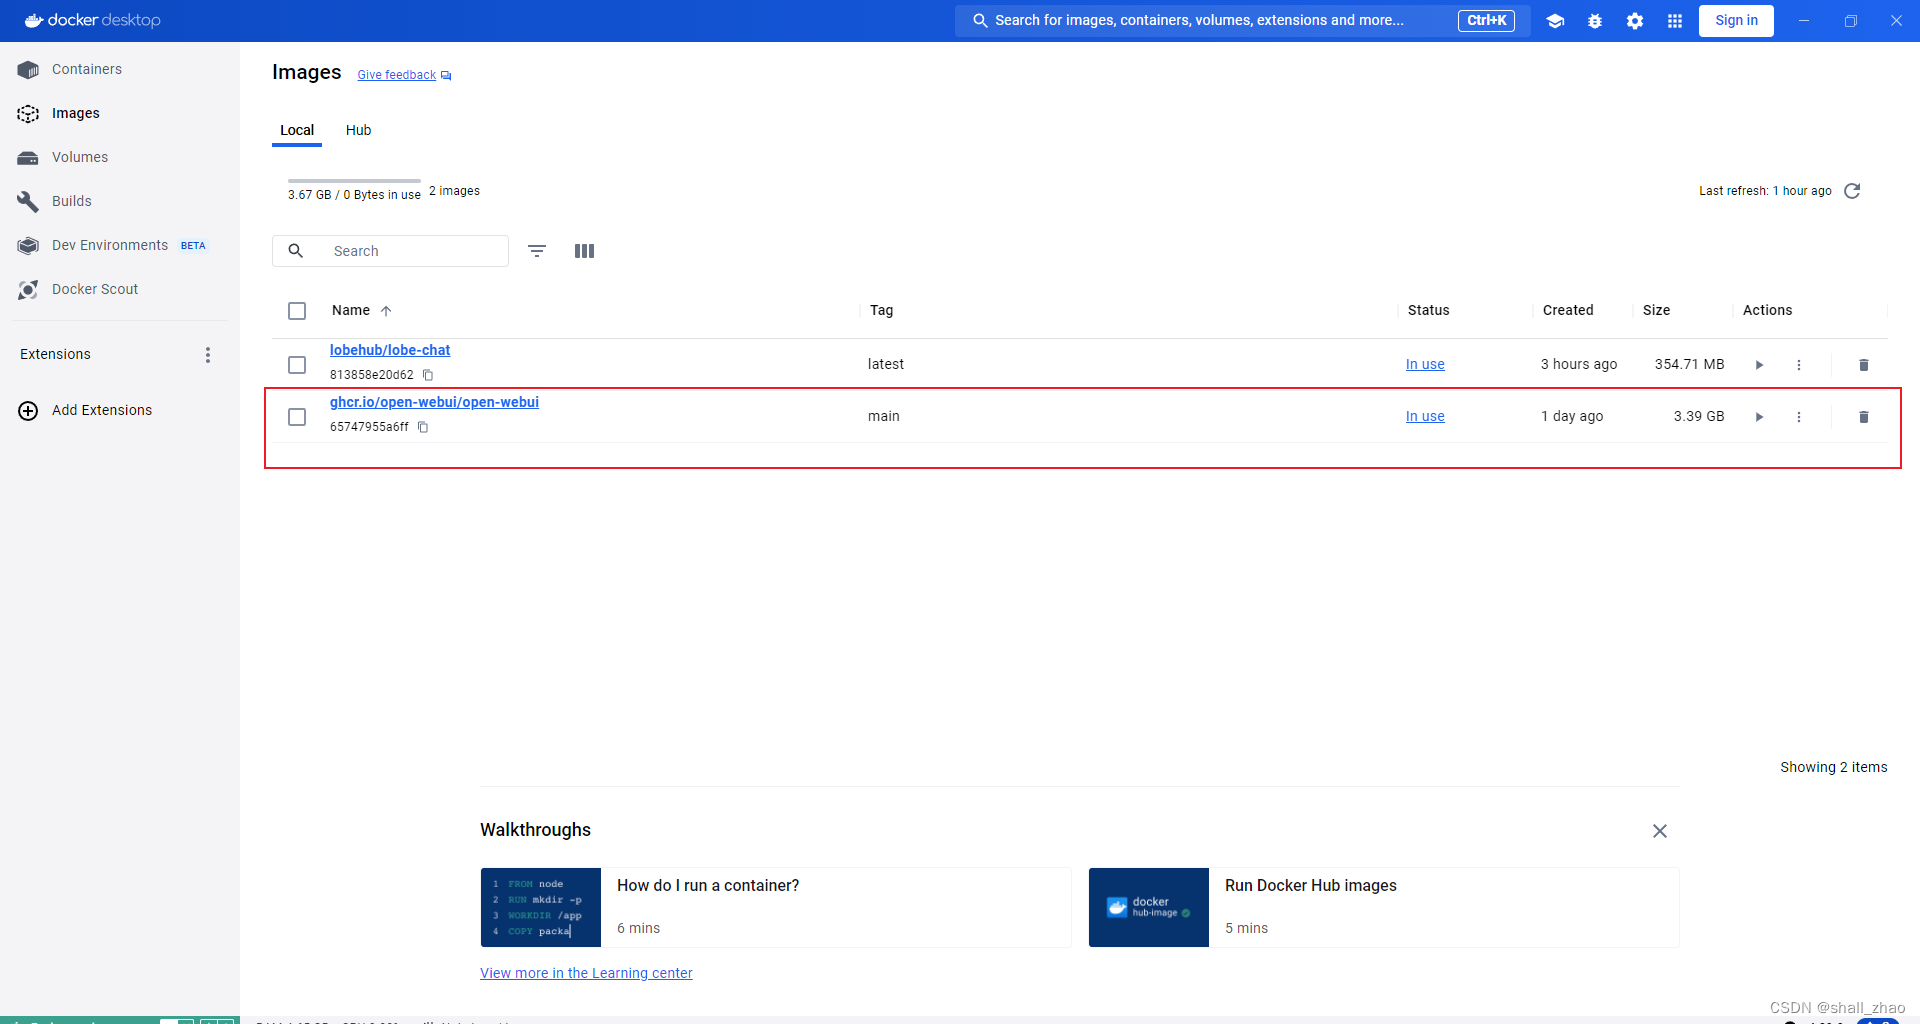Open the Learning center graduation cap icon
Viewport: 1920px width, 1024px height.
pyautogui.click(x=1555, y=21)
